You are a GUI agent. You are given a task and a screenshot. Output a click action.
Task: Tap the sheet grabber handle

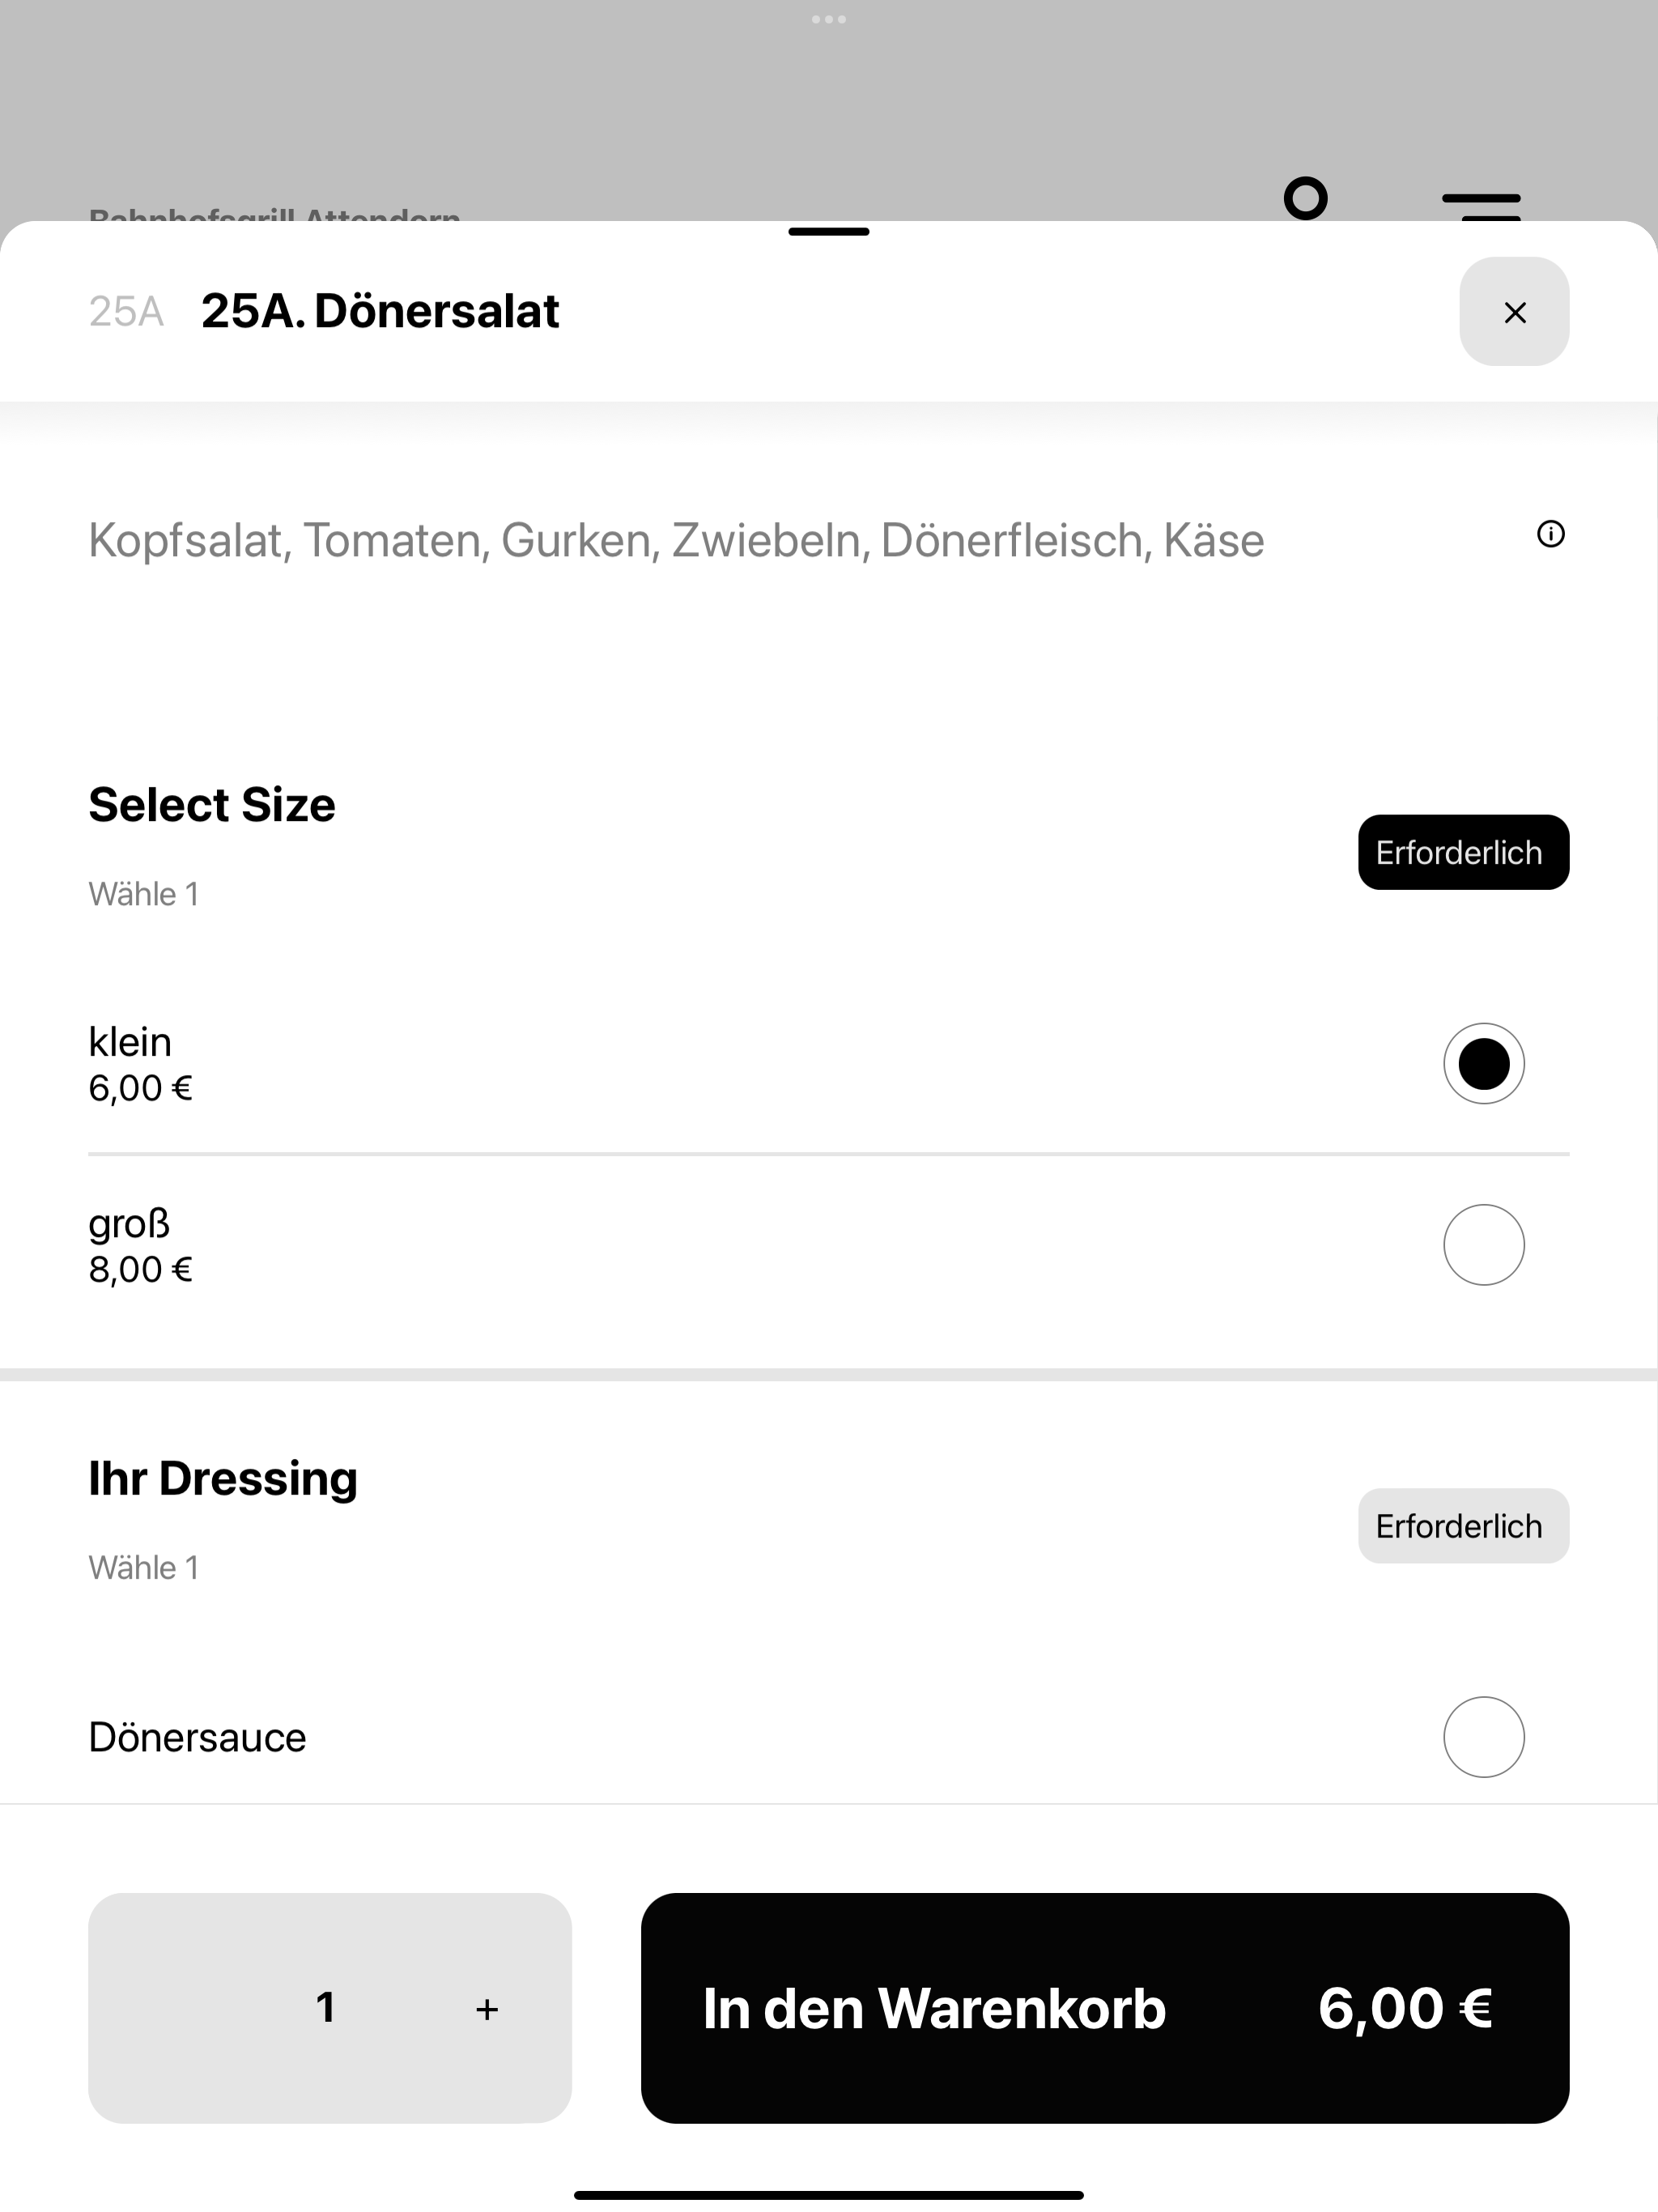[x=828, y=232]
